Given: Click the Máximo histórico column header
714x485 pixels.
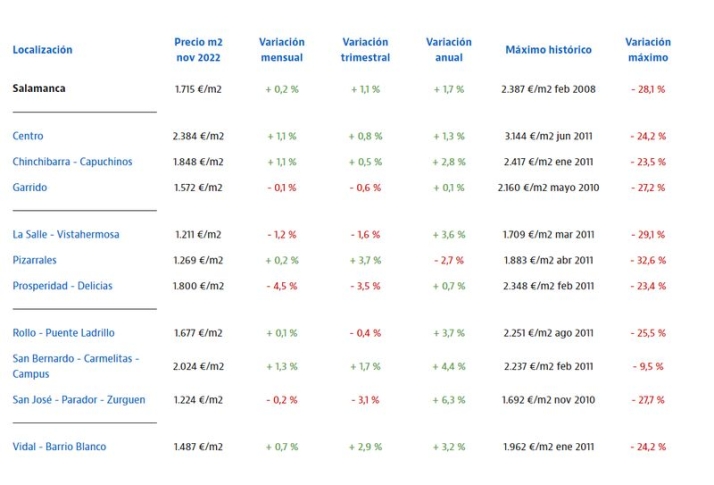Looking at the screenshot, I should click(548, 50).
